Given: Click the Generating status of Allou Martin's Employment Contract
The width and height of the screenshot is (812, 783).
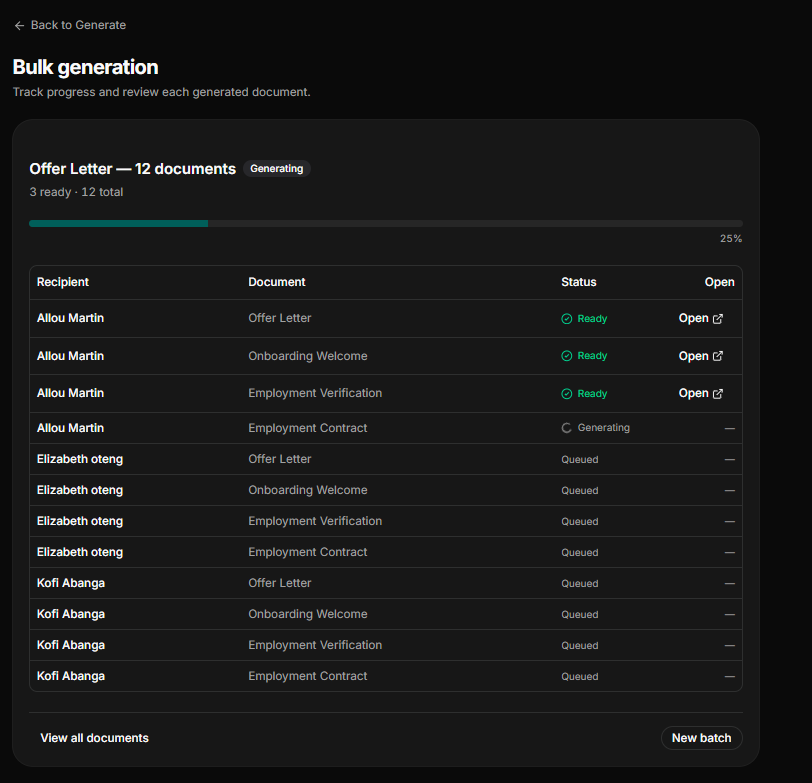Looking at the screenshot, I should (596, 428).
